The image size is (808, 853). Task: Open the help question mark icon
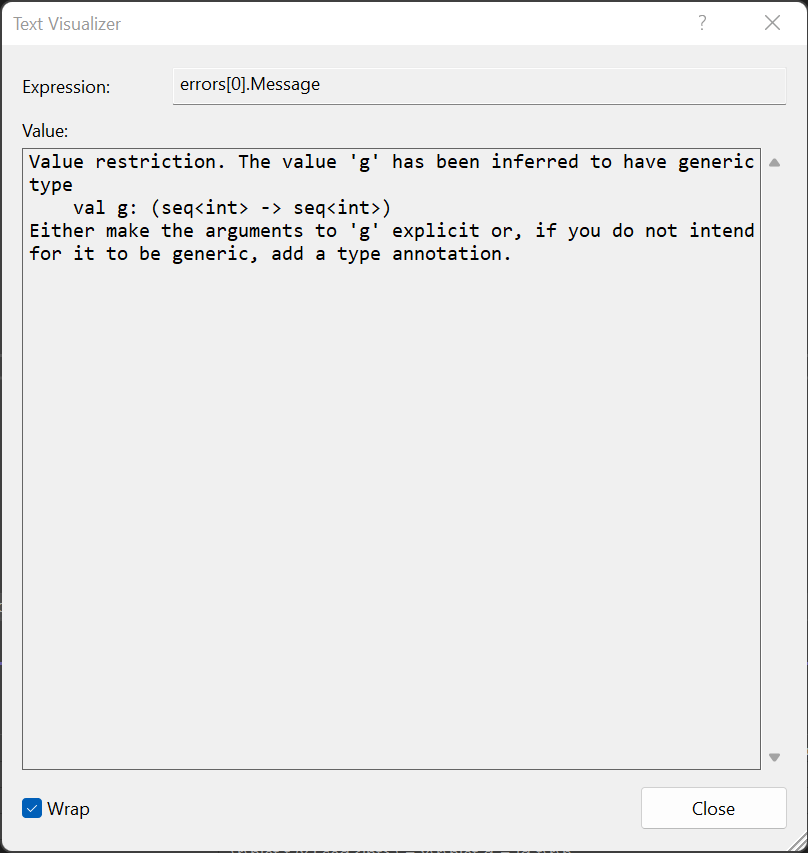pyautogui.click(x=701, y=22)
